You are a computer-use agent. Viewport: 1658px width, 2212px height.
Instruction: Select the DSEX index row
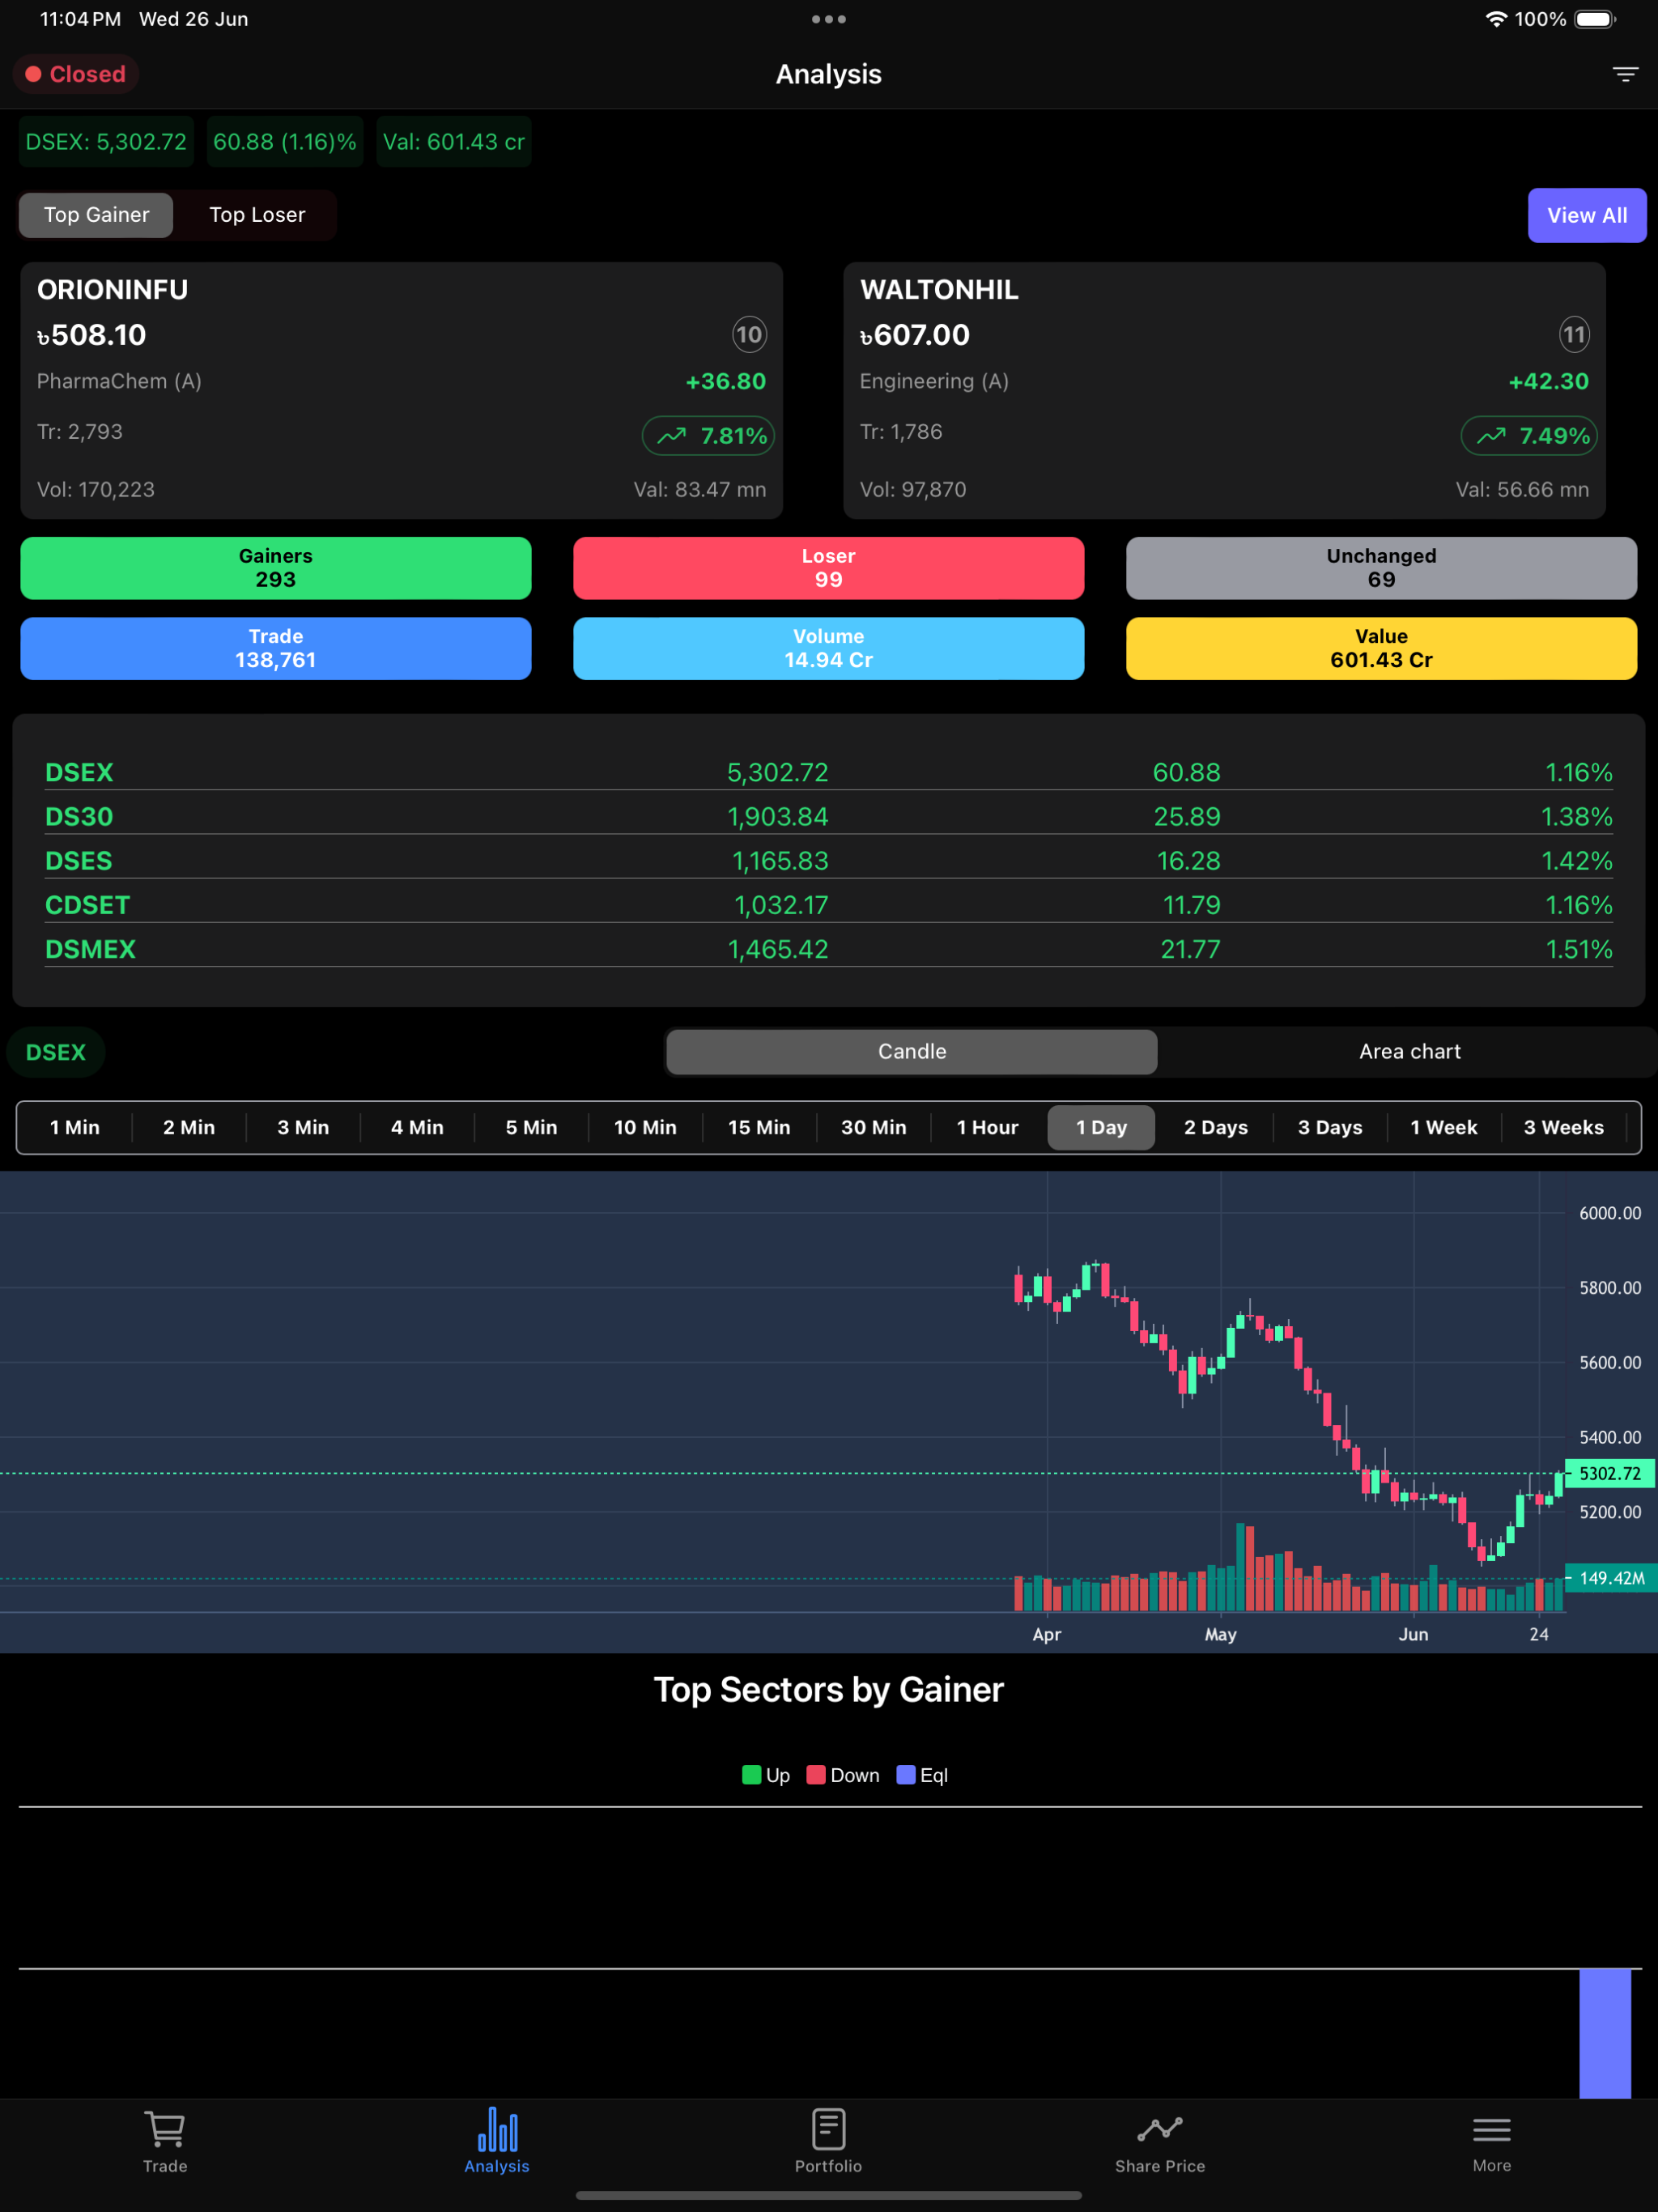point(828,772)
